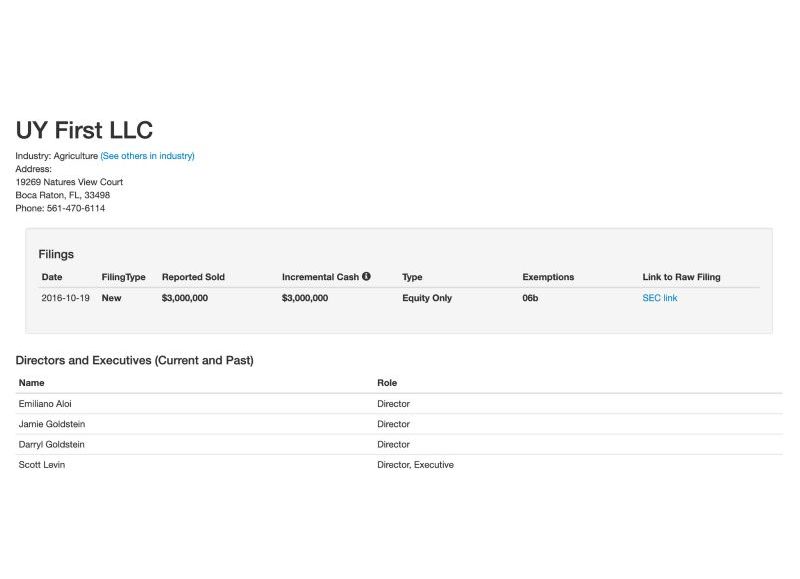Click the Equity Only type cell
Image resolution: width=800 pixels, height=579 pixels.
(427, 298)
